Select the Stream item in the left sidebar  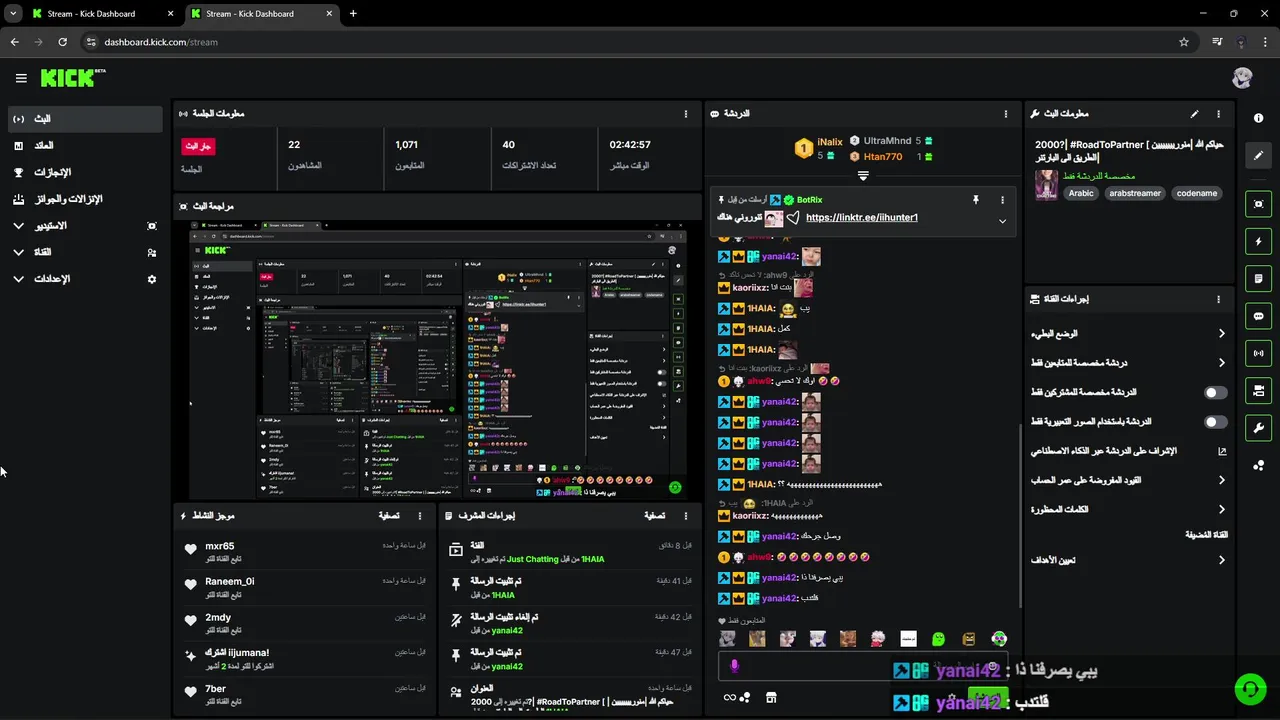pyautogui.click(x=85, y=119)
